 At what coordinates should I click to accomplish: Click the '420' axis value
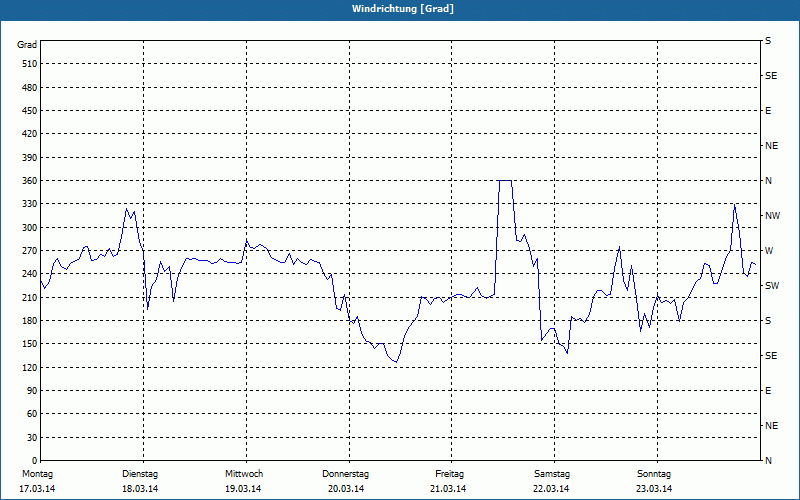(30, 134)
